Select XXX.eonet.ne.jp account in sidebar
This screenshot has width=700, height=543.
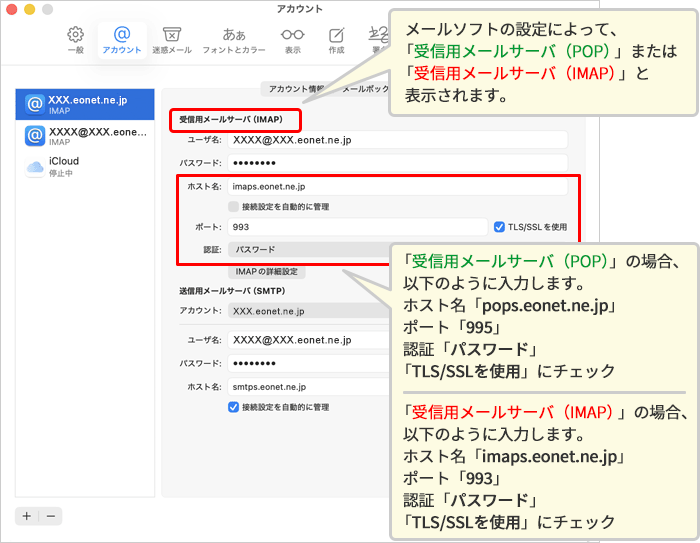pos(86,102)
